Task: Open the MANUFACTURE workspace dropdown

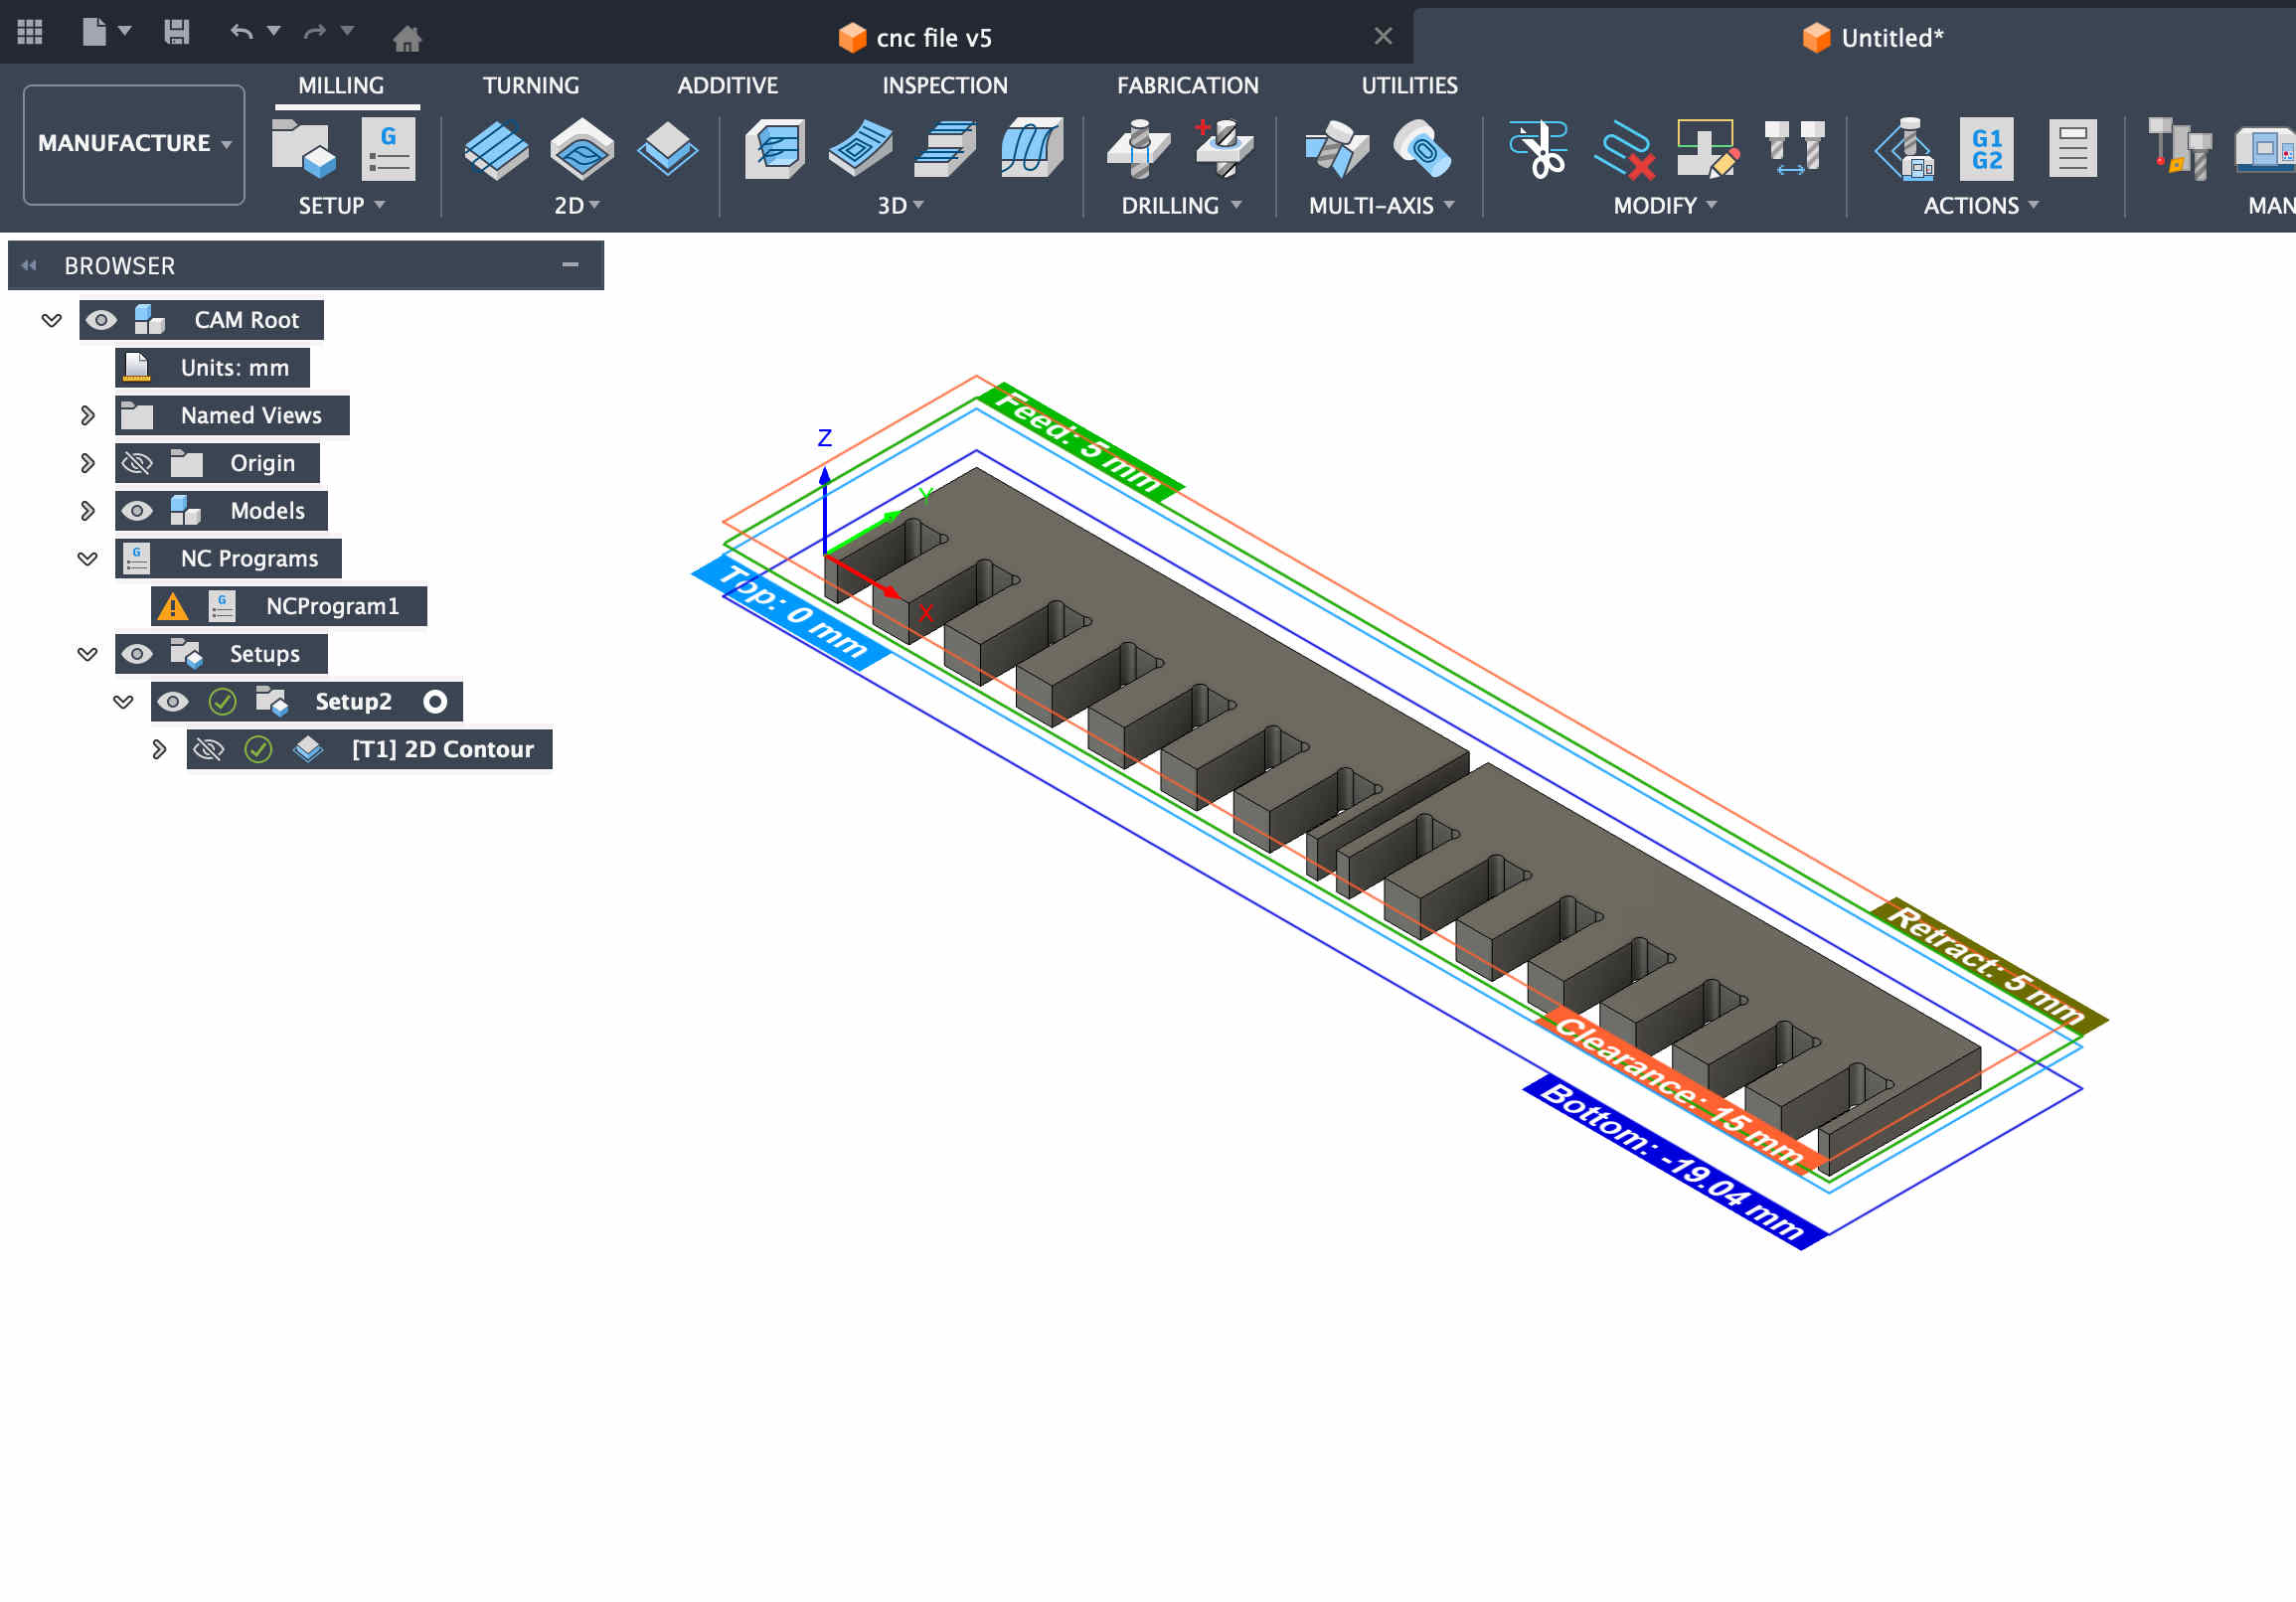Action: click(x=134, y=143)
